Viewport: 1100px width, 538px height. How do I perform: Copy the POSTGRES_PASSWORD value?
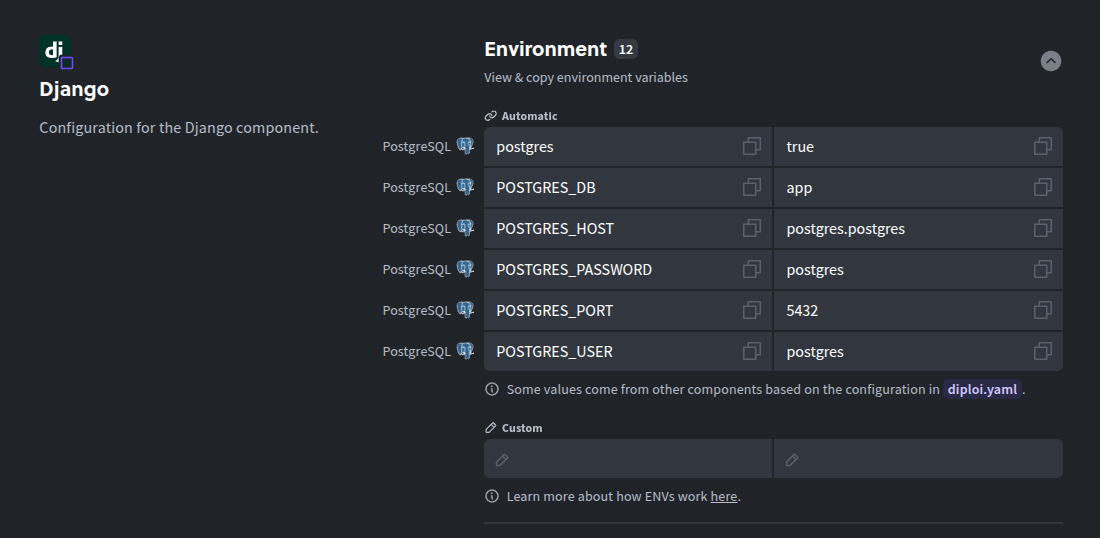tap(1042, 269)
